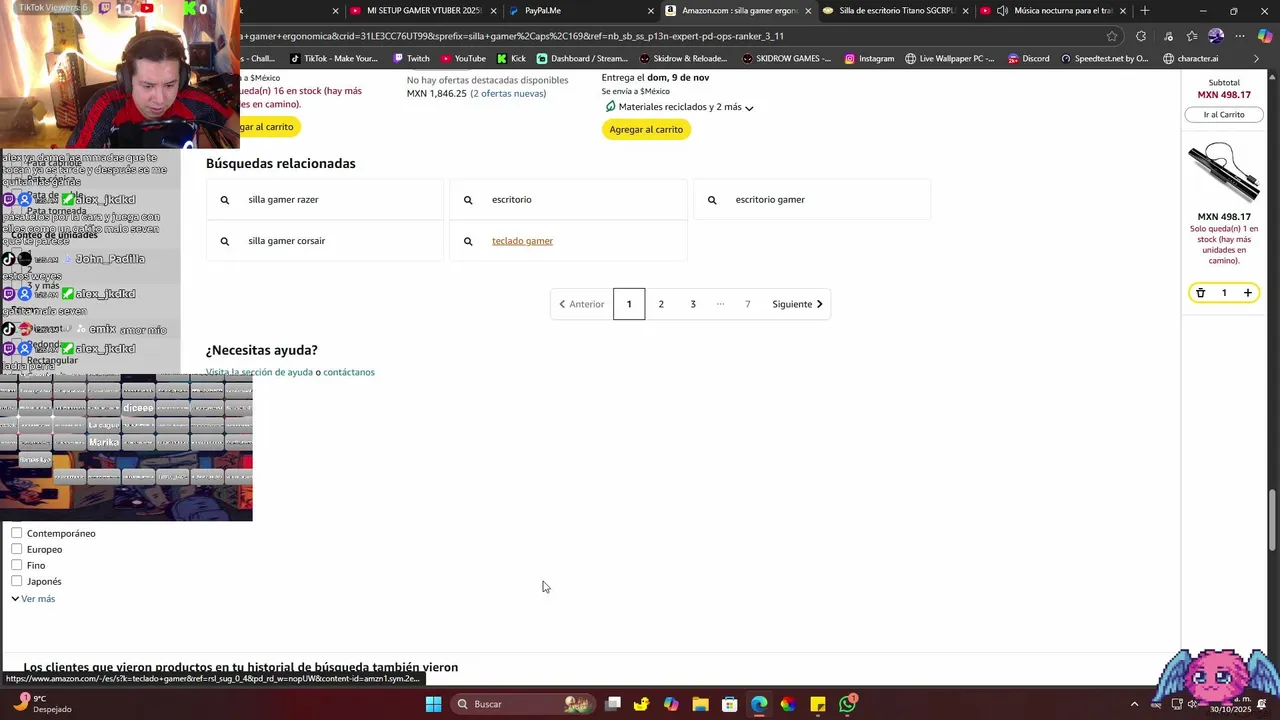Remove cart item with the trash icon
This screenshot has width=1280, height=720.
click(x=1201, y=293)
